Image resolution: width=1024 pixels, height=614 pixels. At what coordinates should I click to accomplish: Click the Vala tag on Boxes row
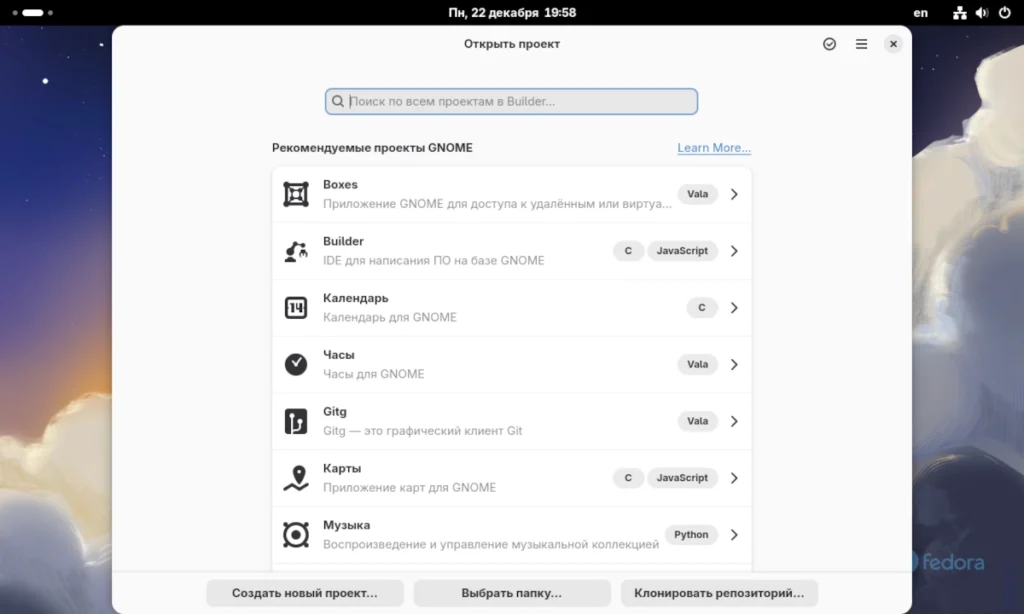[697, 194]
